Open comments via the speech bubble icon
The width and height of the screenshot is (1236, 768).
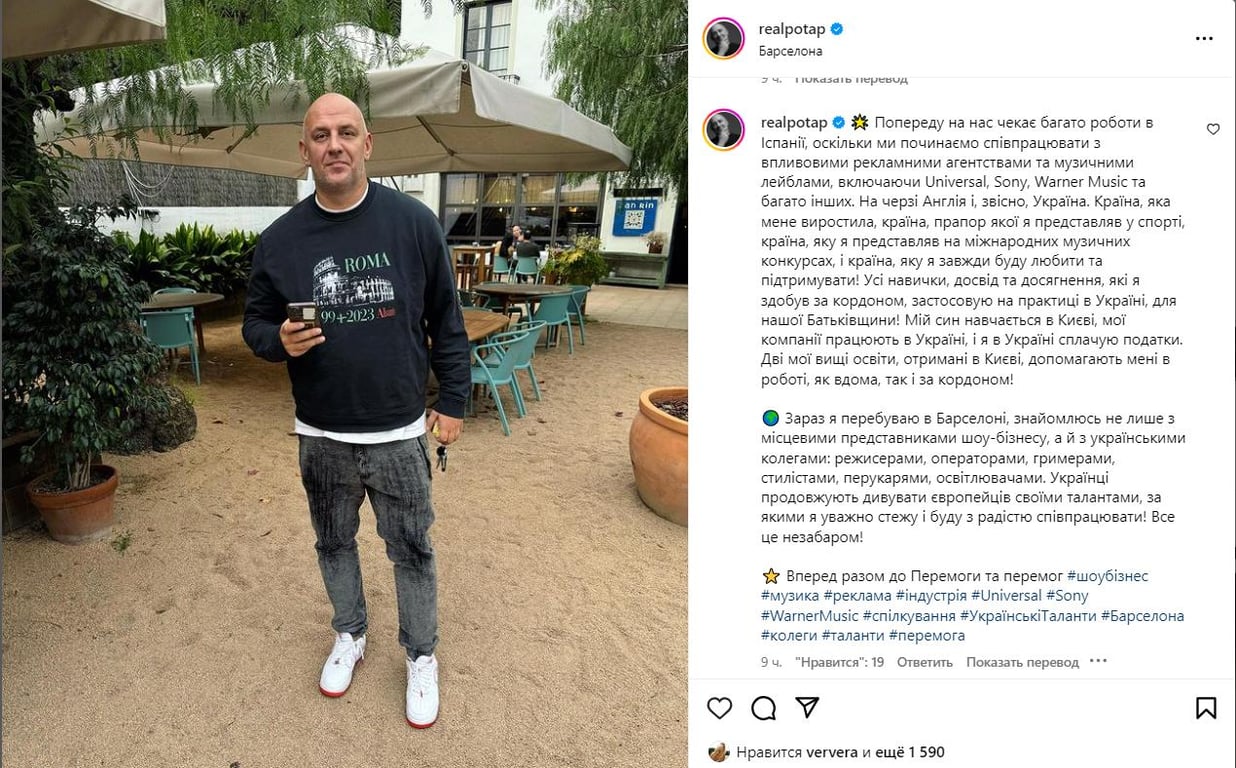tap(763, 708)
